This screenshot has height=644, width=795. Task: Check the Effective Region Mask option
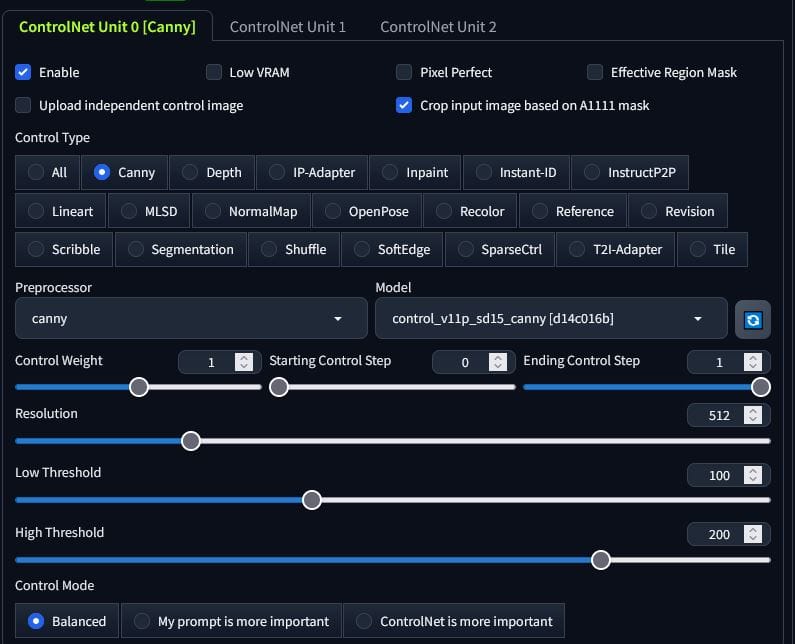pos(595,72)
